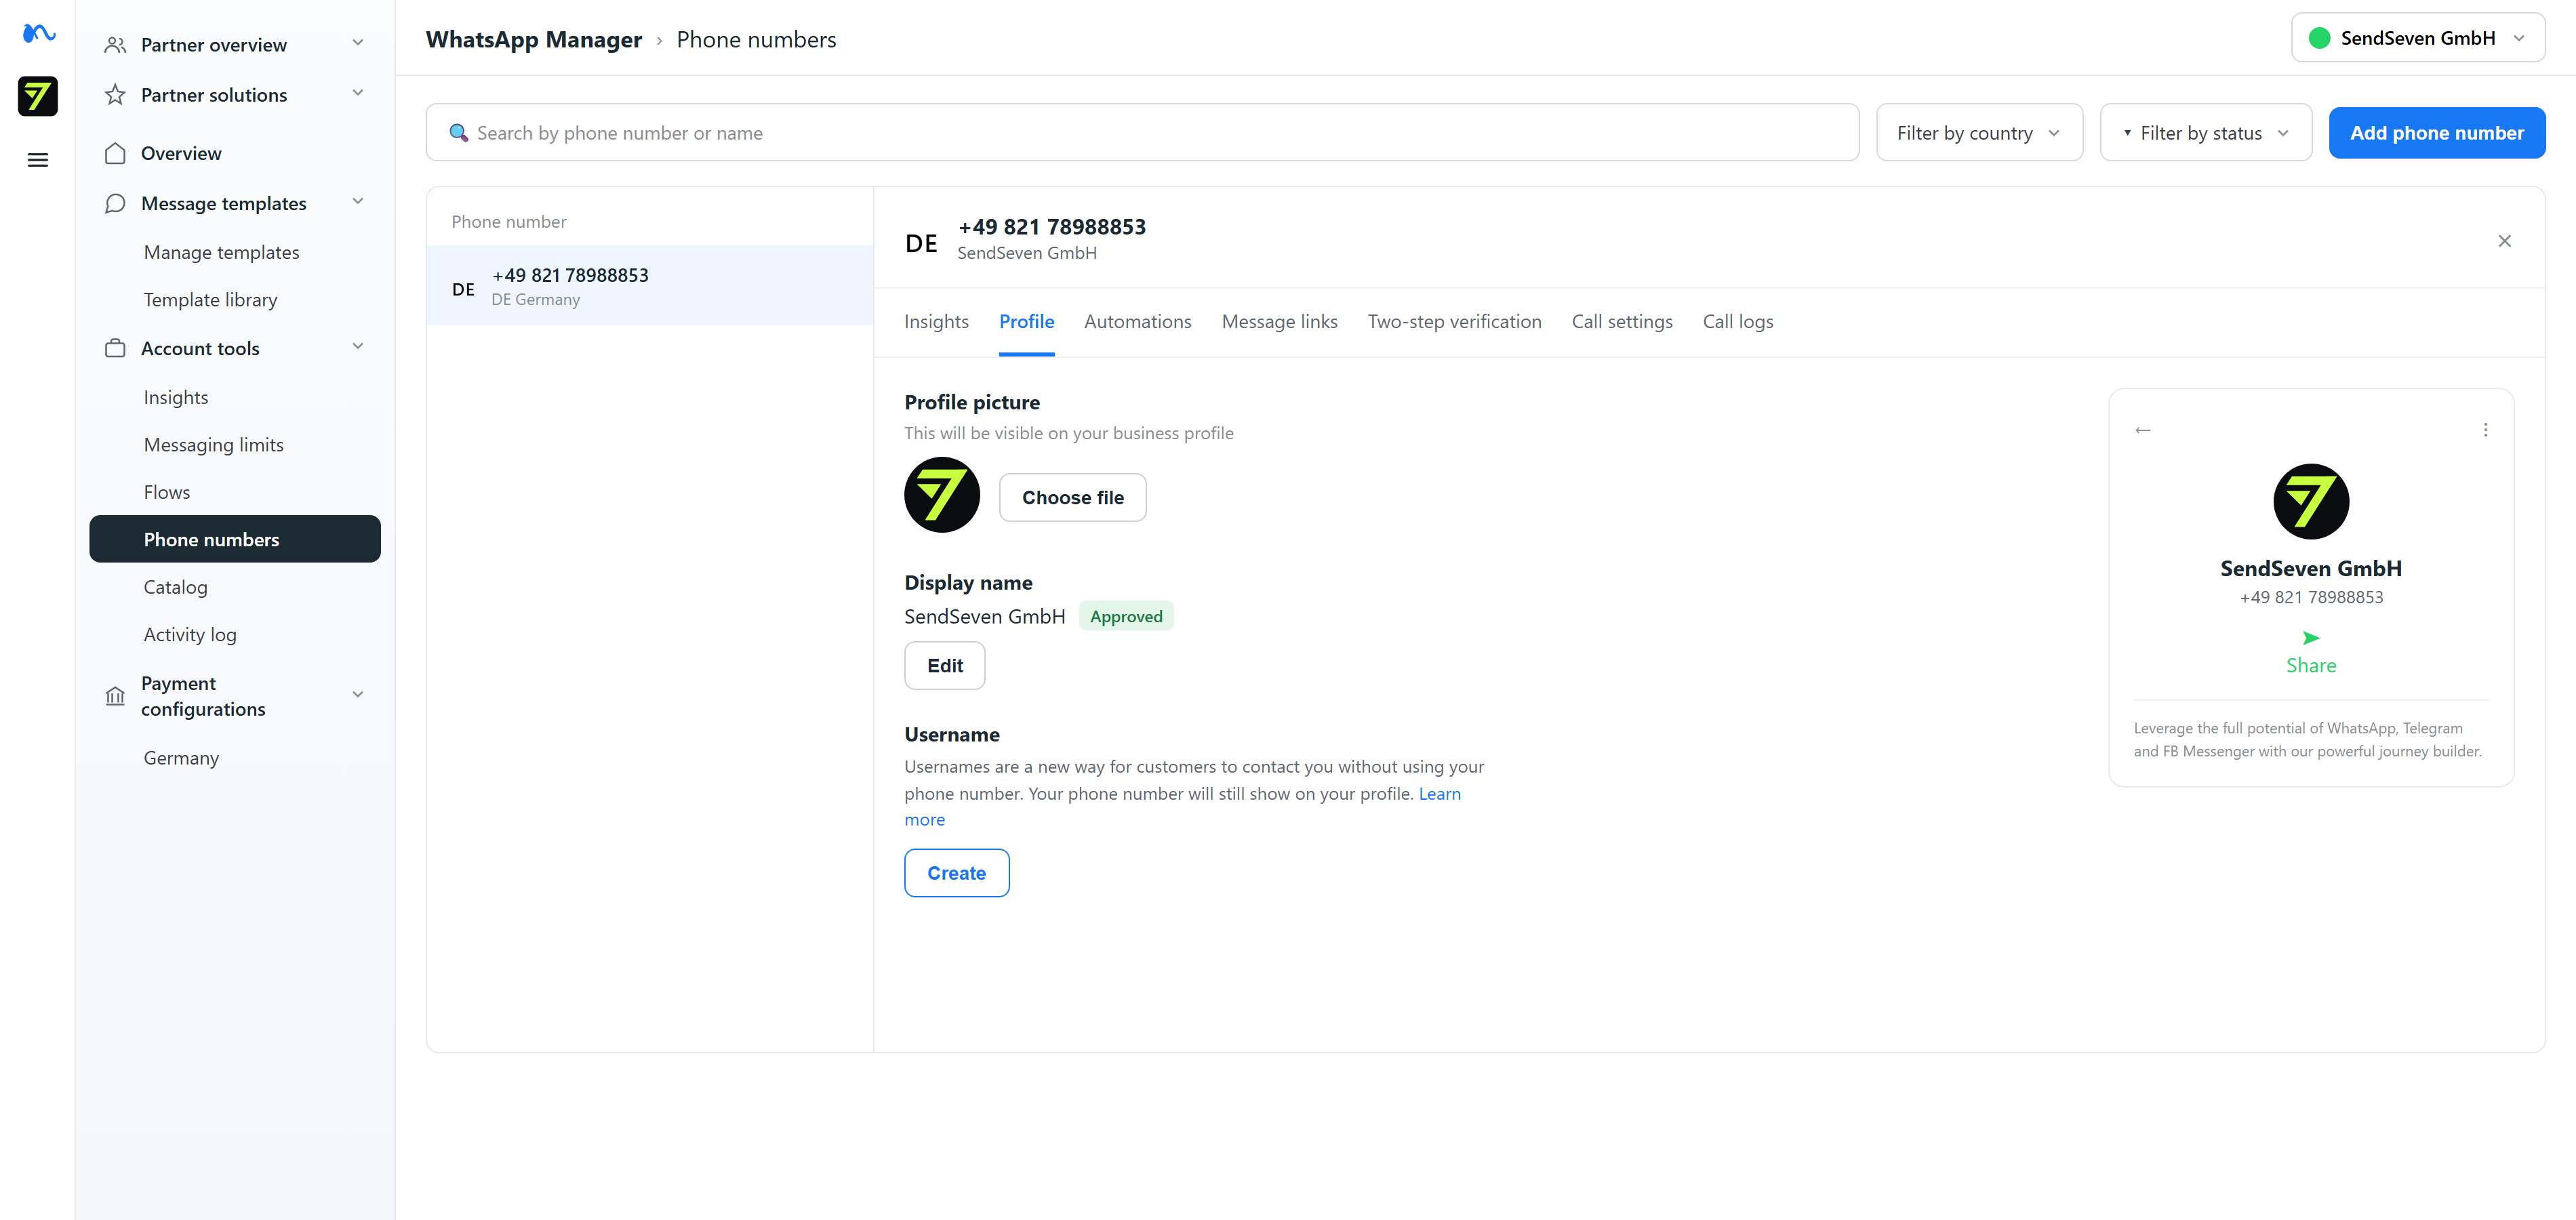Click the Choose file button
Viewport: 2576px width, 1220px height.
click(x=1072, y=497)
